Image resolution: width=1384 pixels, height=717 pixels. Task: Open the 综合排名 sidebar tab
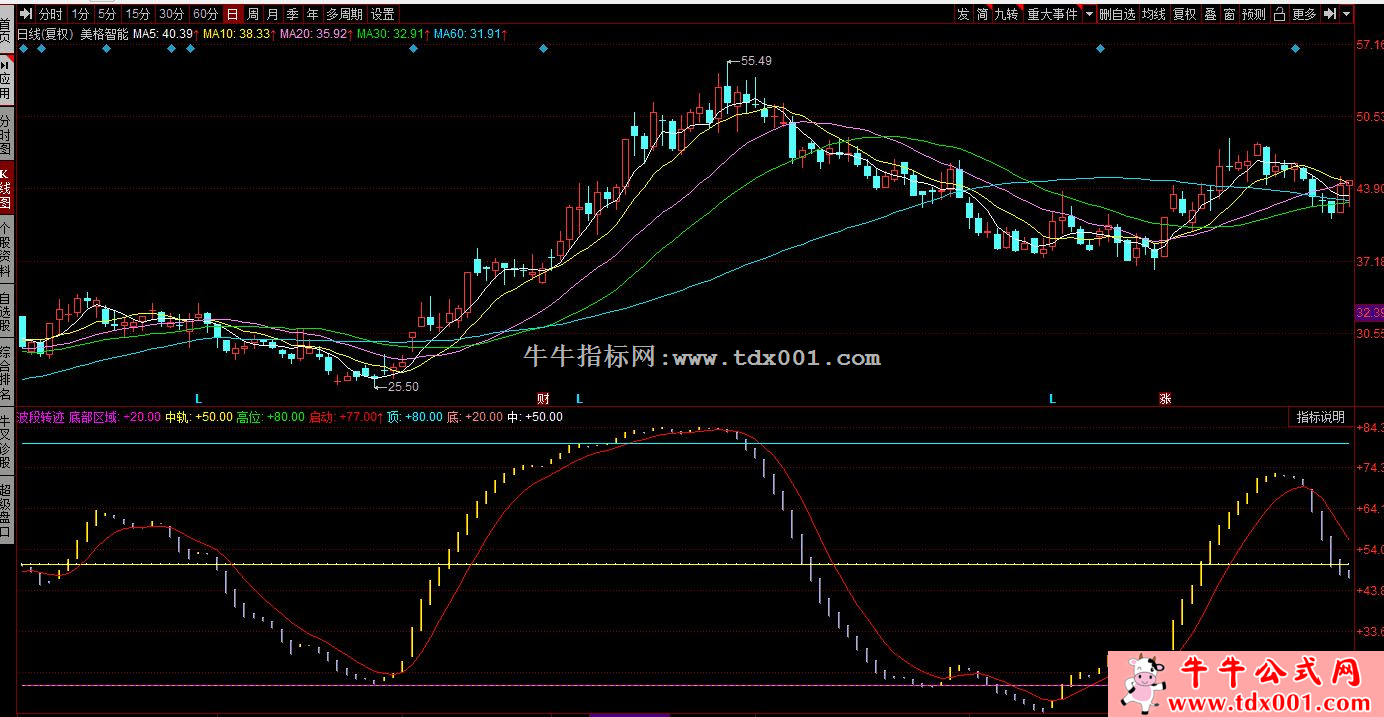[7, 374]
